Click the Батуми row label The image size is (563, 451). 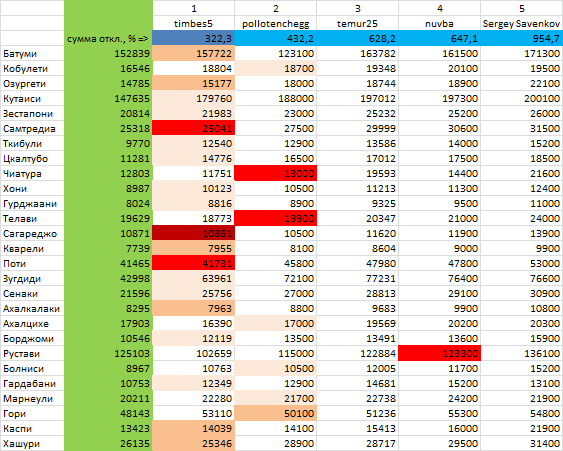[32, 54]
